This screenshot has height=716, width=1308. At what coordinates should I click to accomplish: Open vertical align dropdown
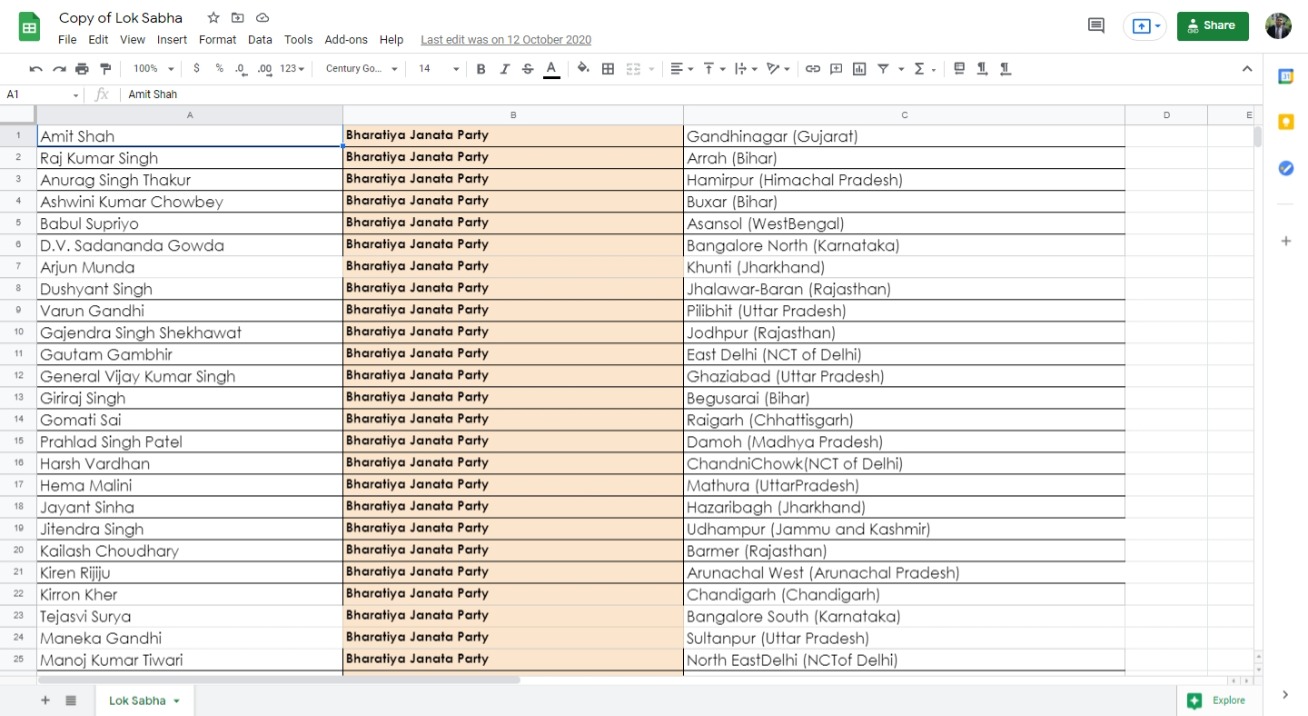(714, 69)
